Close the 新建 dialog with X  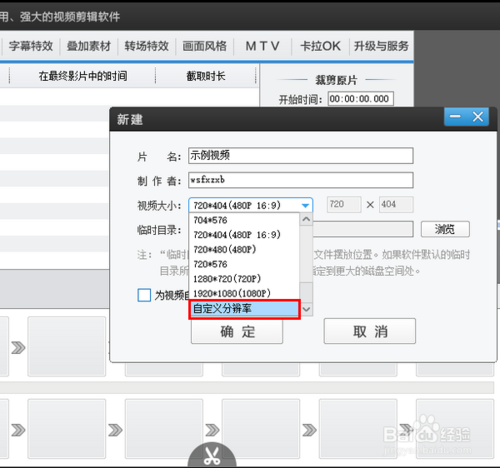point(478,117)
